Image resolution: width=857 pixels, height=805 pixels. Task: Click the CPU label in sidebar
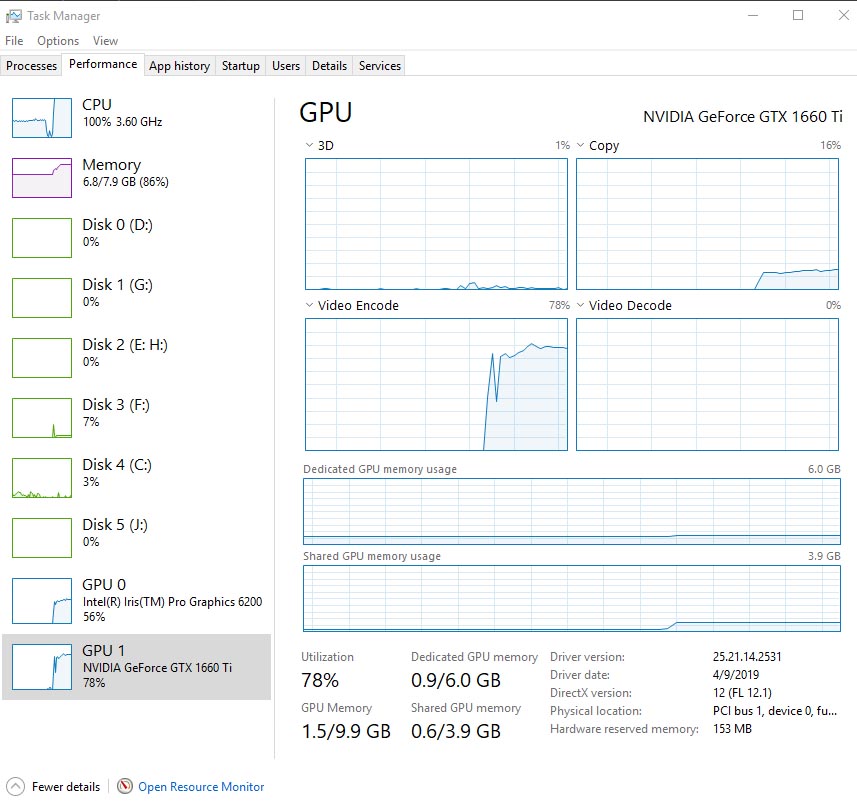(x=97, y=104)
